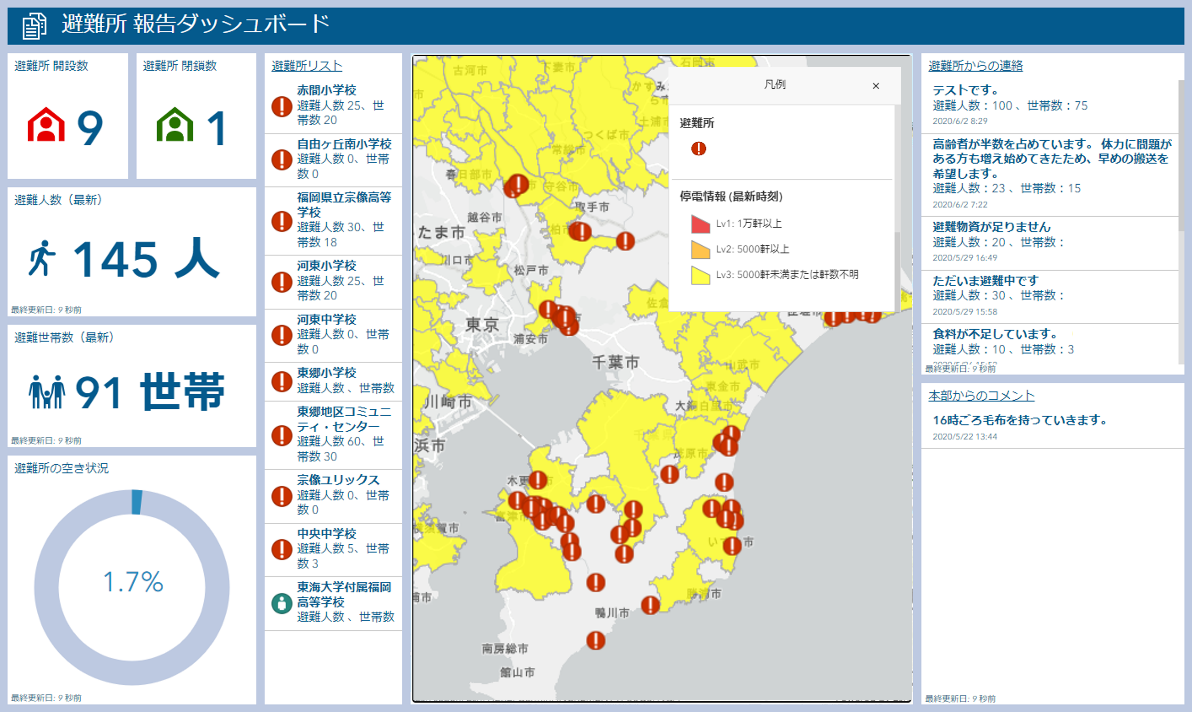Select 宗像ユリックス in the shelter list
Screen dimensions: 1192x712
[338, 480]
